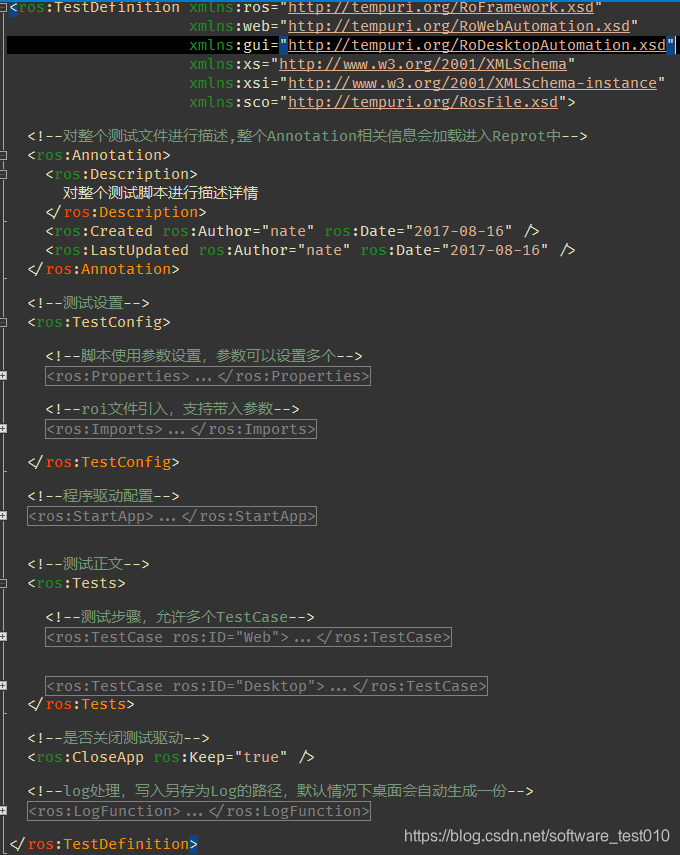Click the closing ros:Description tag

click(126, 212)
